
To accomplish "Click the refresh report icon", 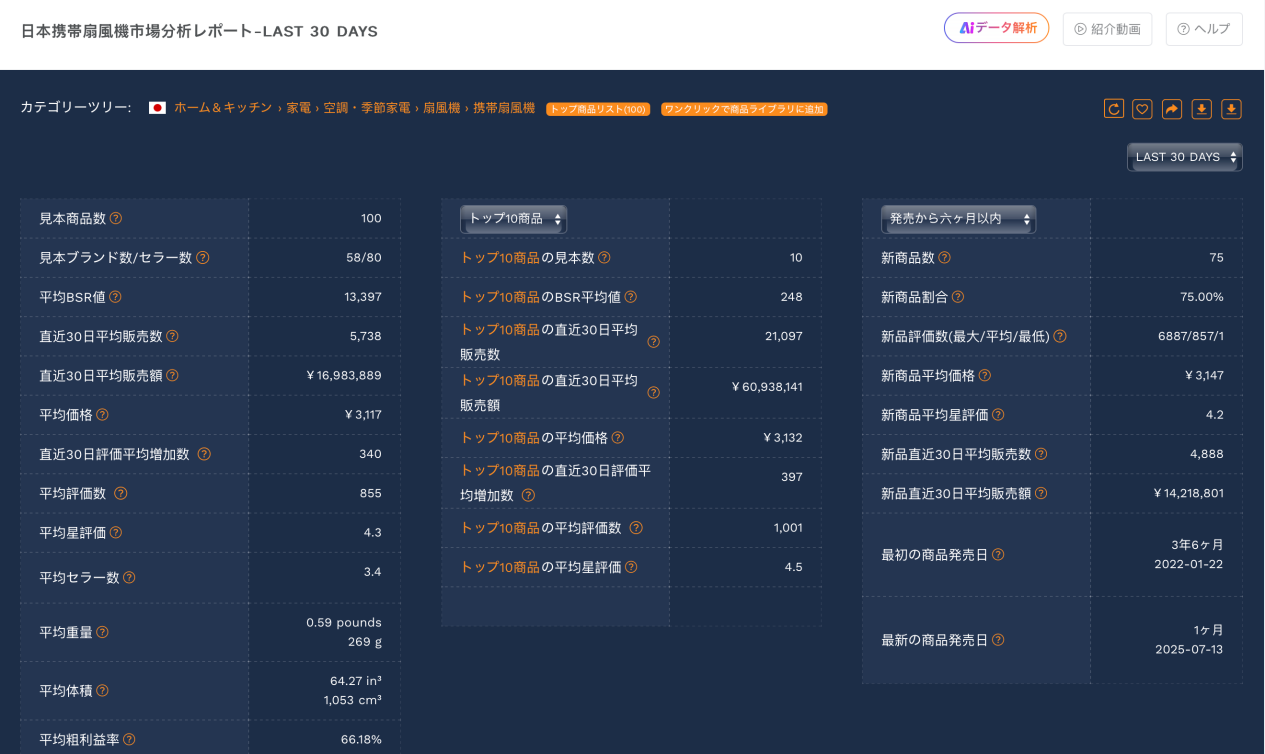I will 1113,109.
